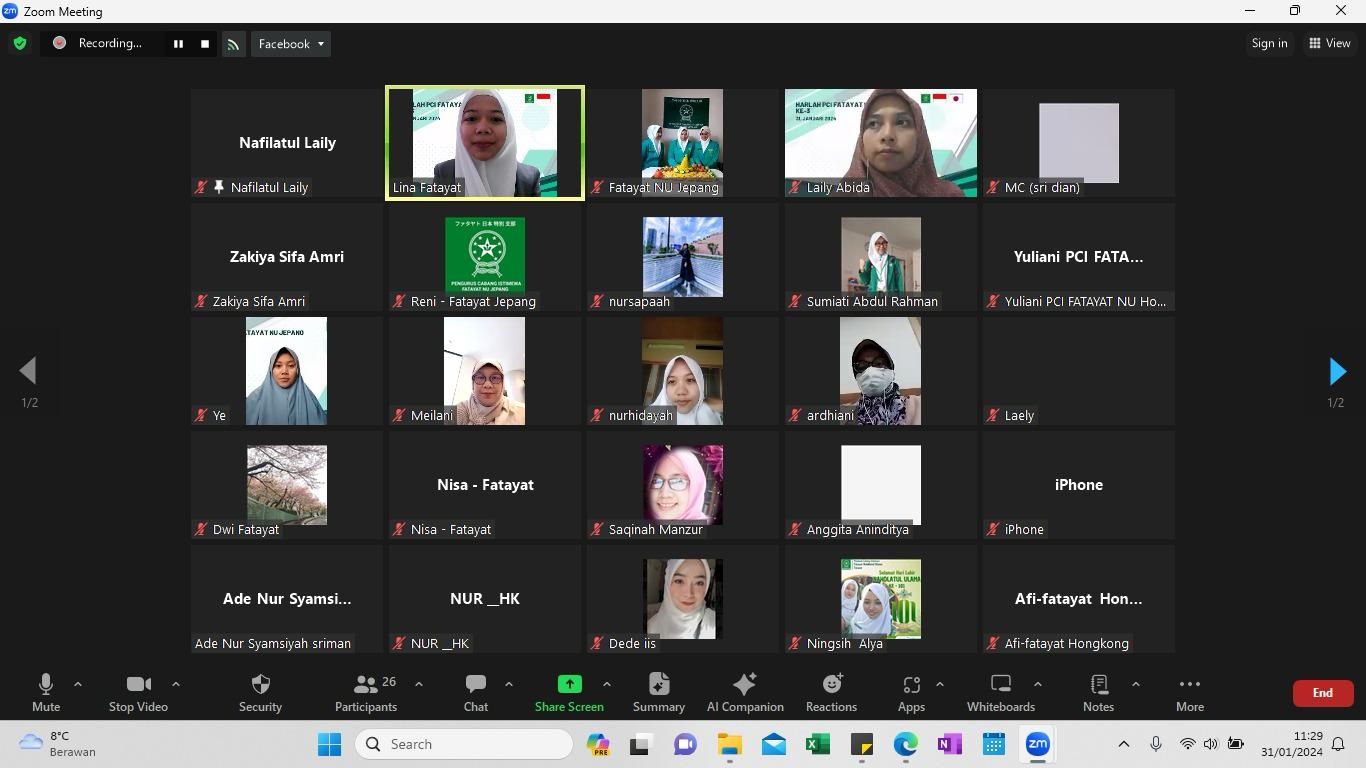Open the Security shield options

(x=260, y=692)
